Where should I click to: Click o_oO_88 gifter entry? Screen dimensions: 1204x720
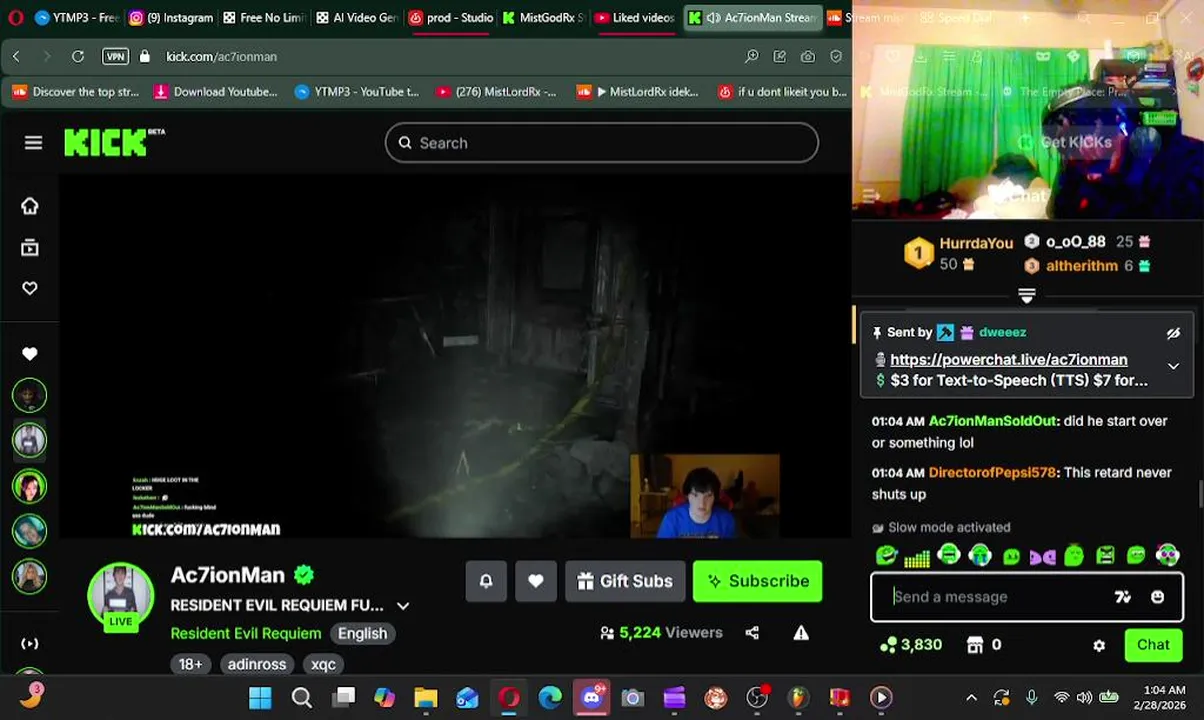[1086, 242]
